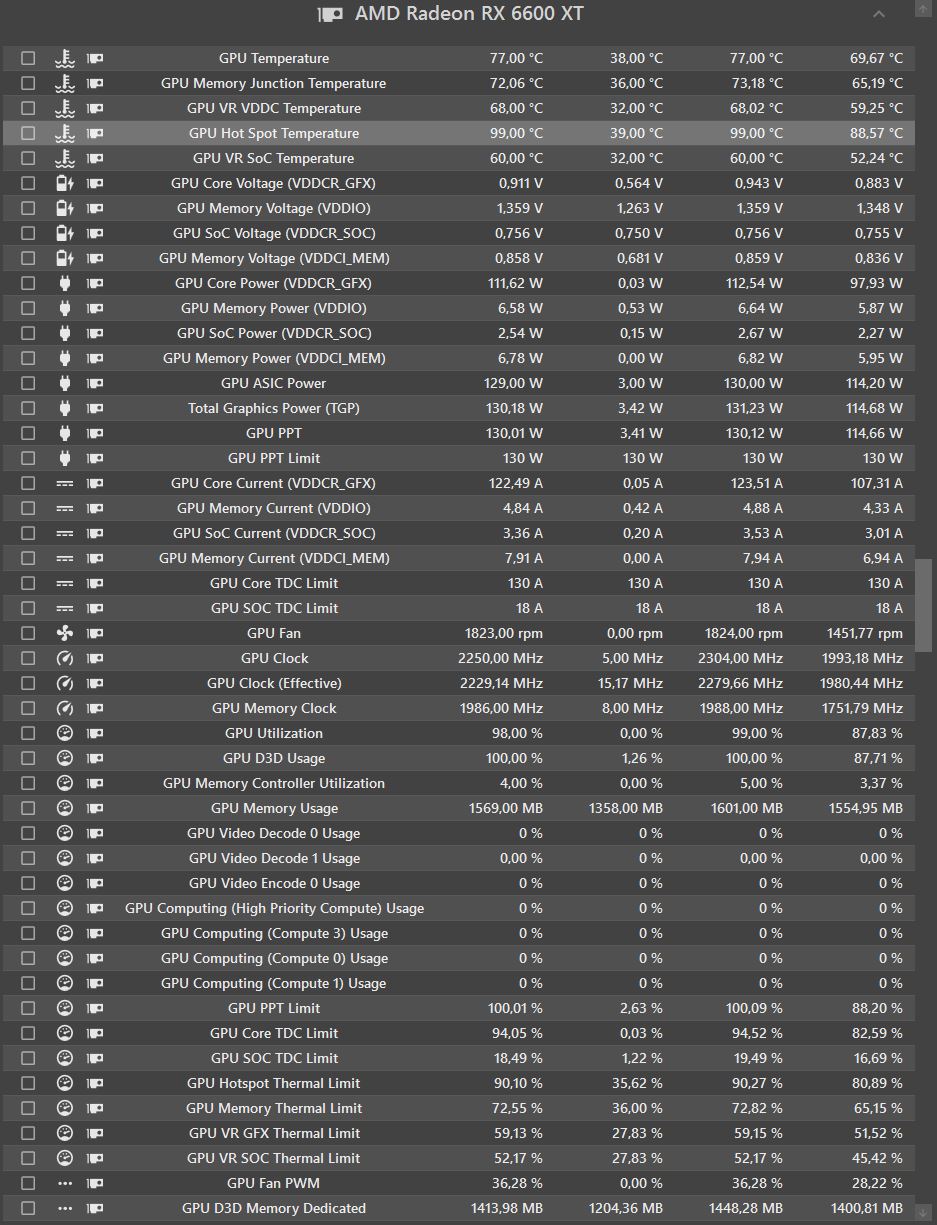Select the GPU Memory Junction Temperature label

[x=274, y=83]
